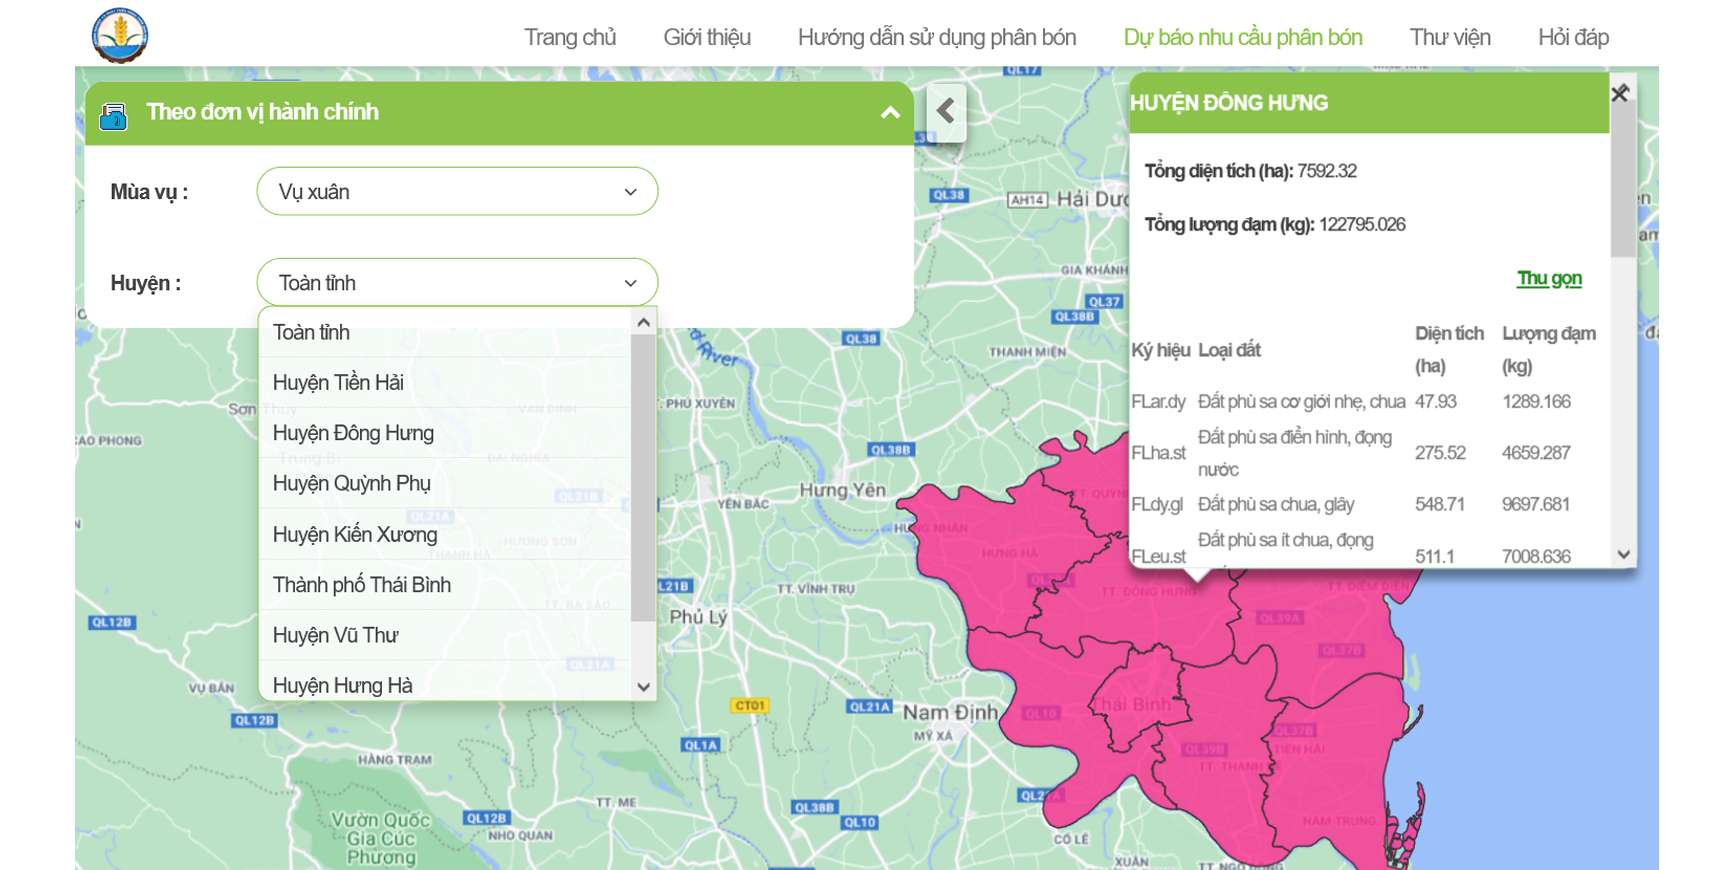
Task: Collapse the Theo đơn vị hành chính panel
Action: 889,113
